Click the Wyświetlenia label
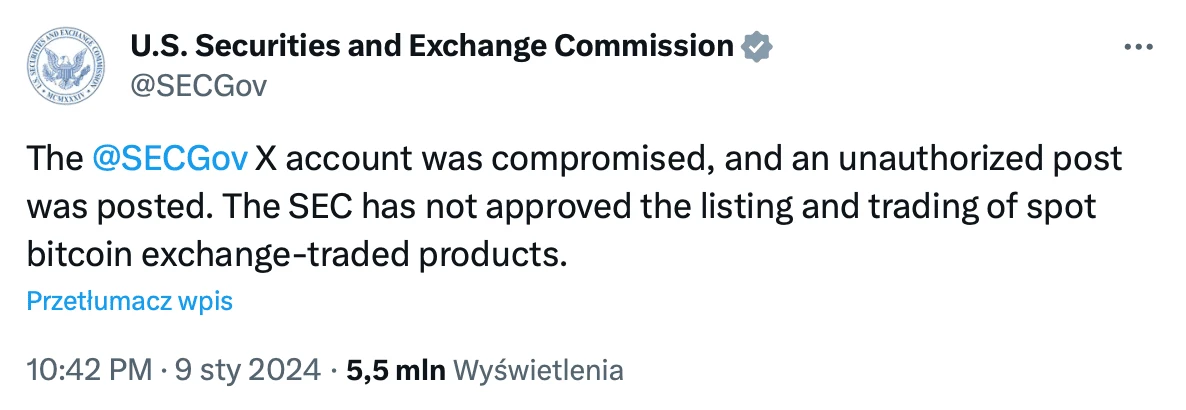The image size is (1186, 410). click(x=538, y=370)
